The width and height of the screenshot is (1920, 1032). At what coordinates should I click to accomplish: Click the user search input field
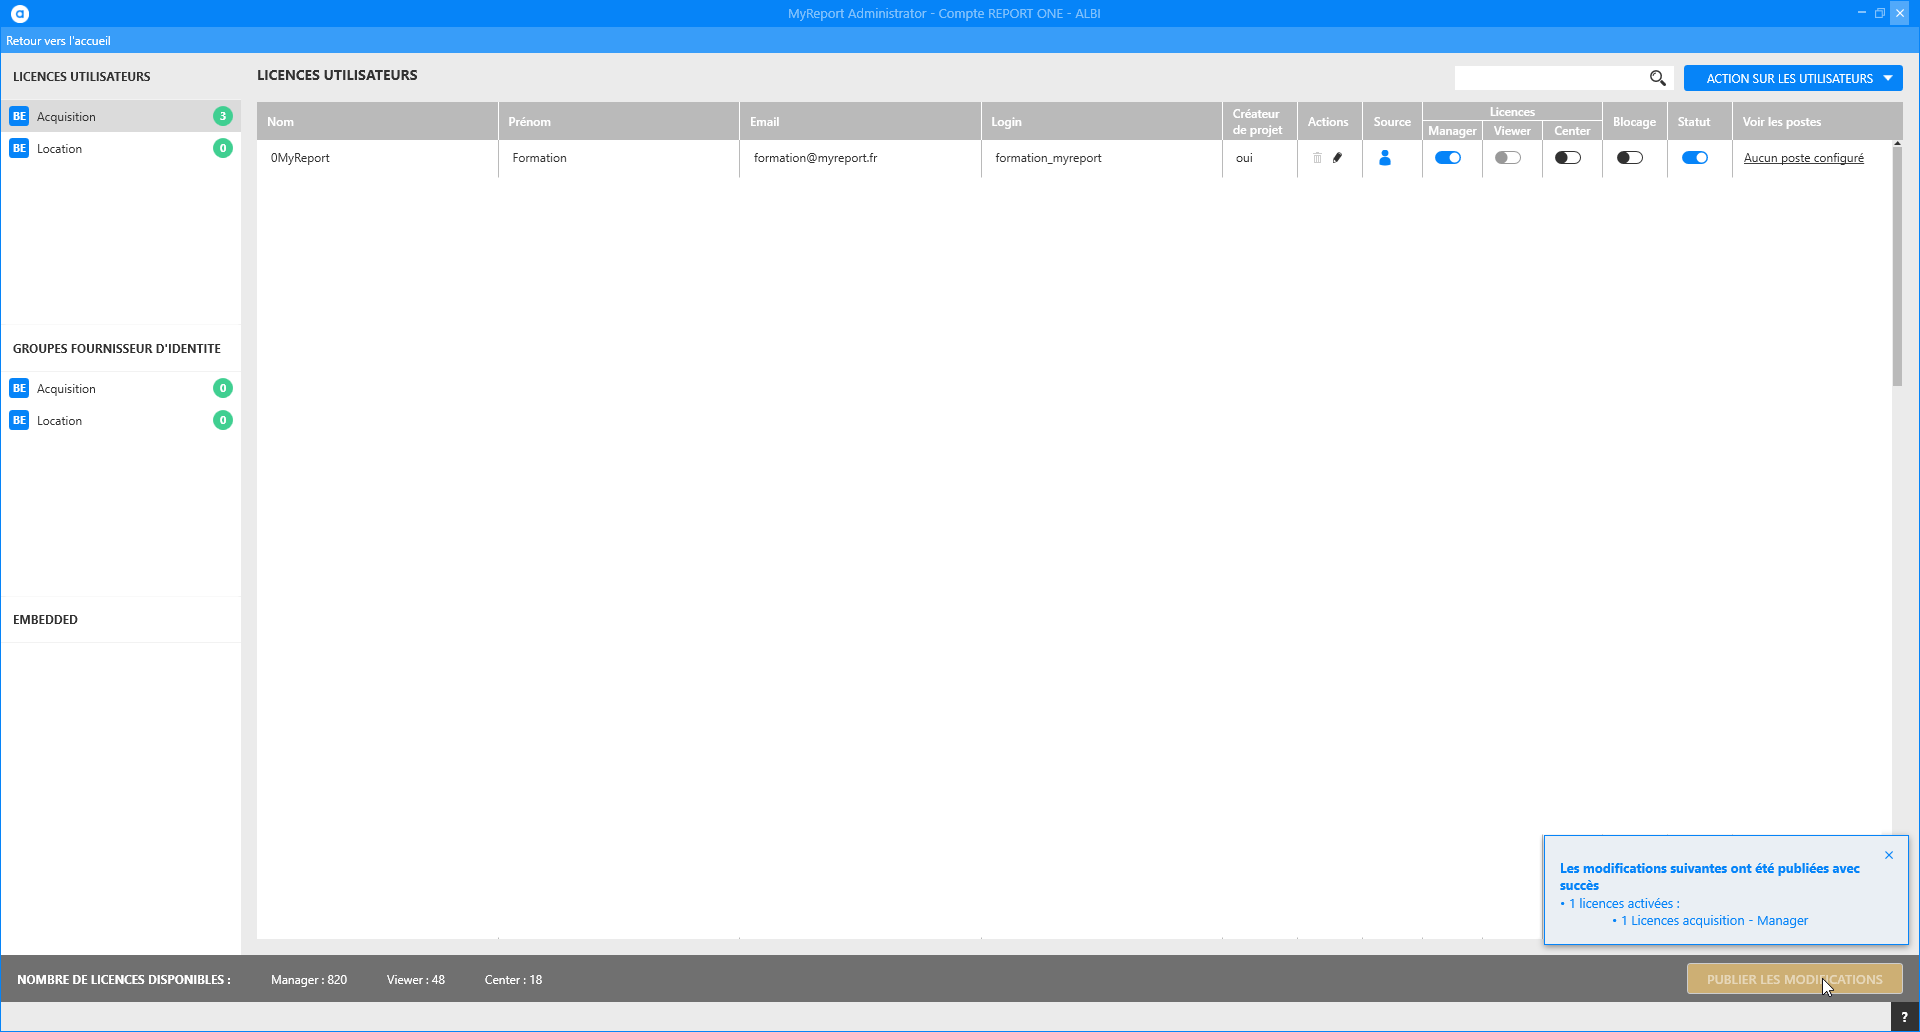tap(1550, 78)
